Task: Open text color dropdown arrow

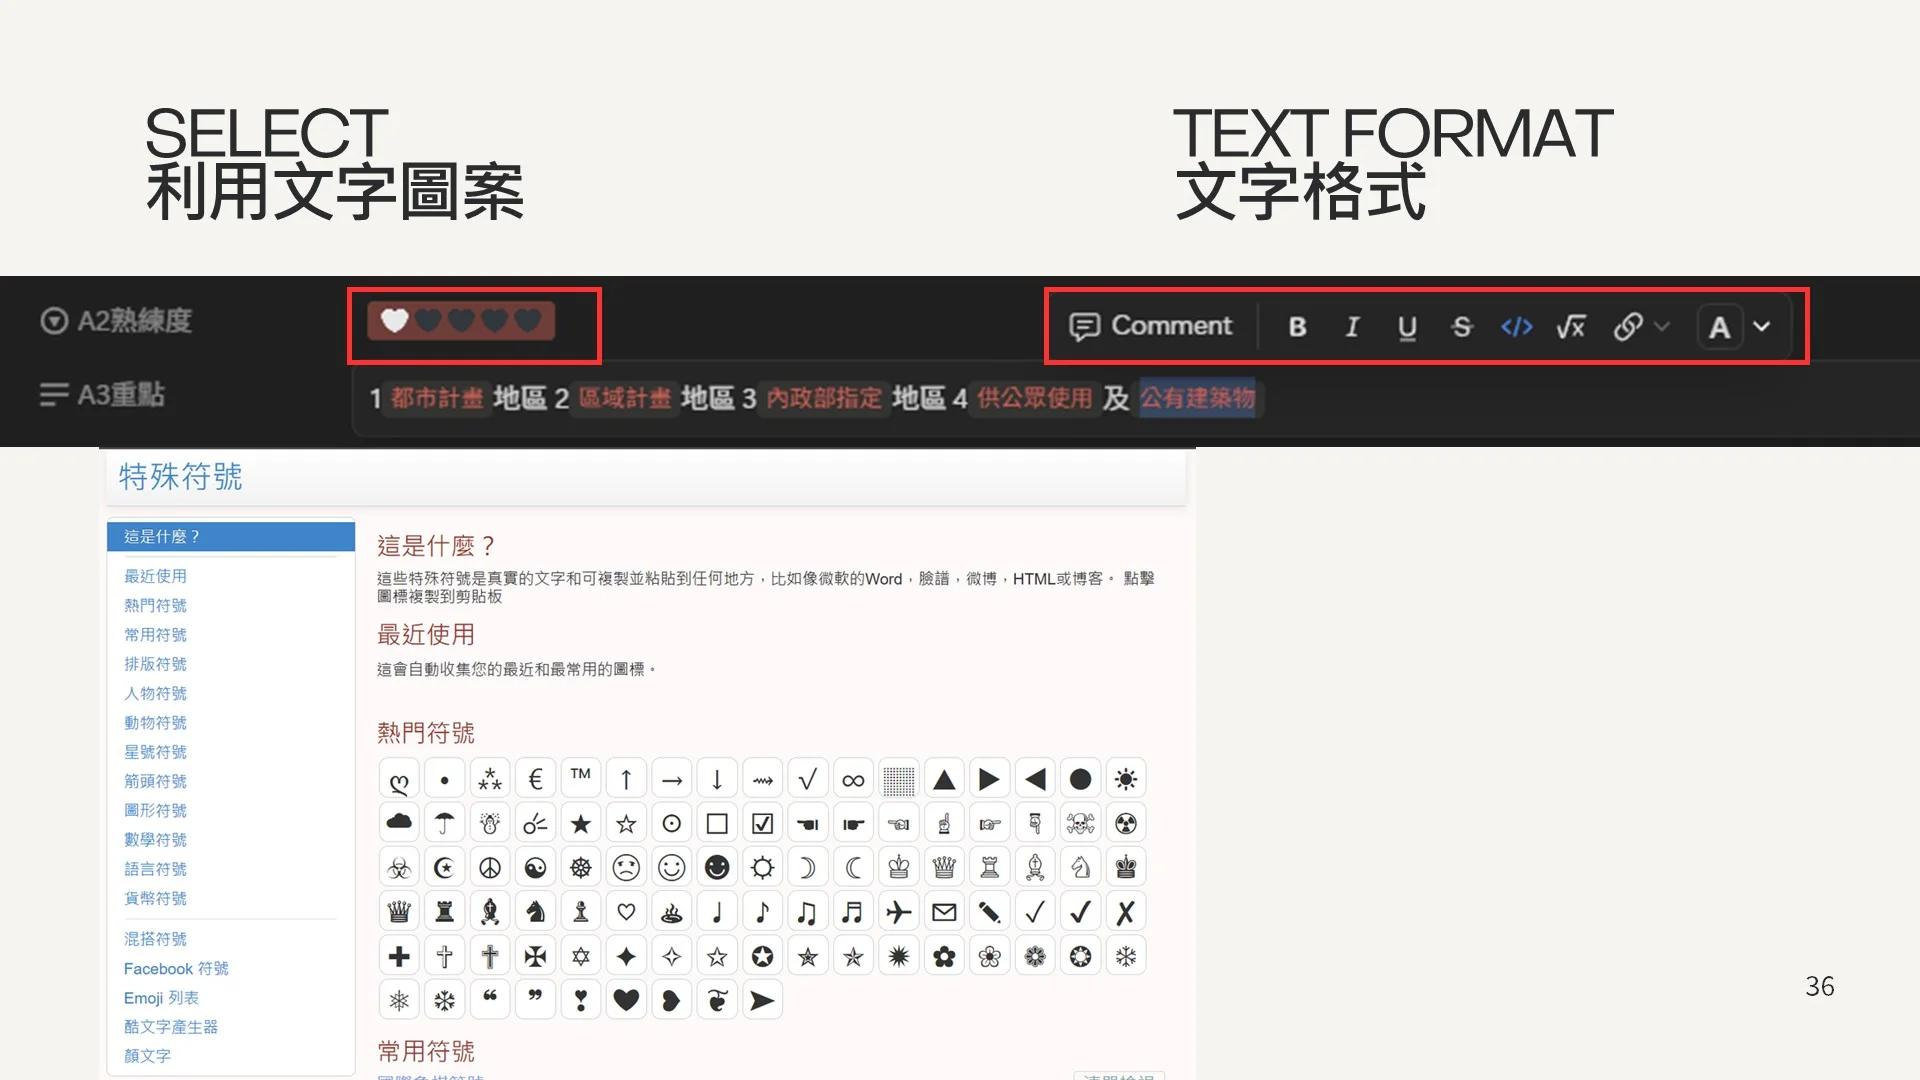Action: (1762, 327)
